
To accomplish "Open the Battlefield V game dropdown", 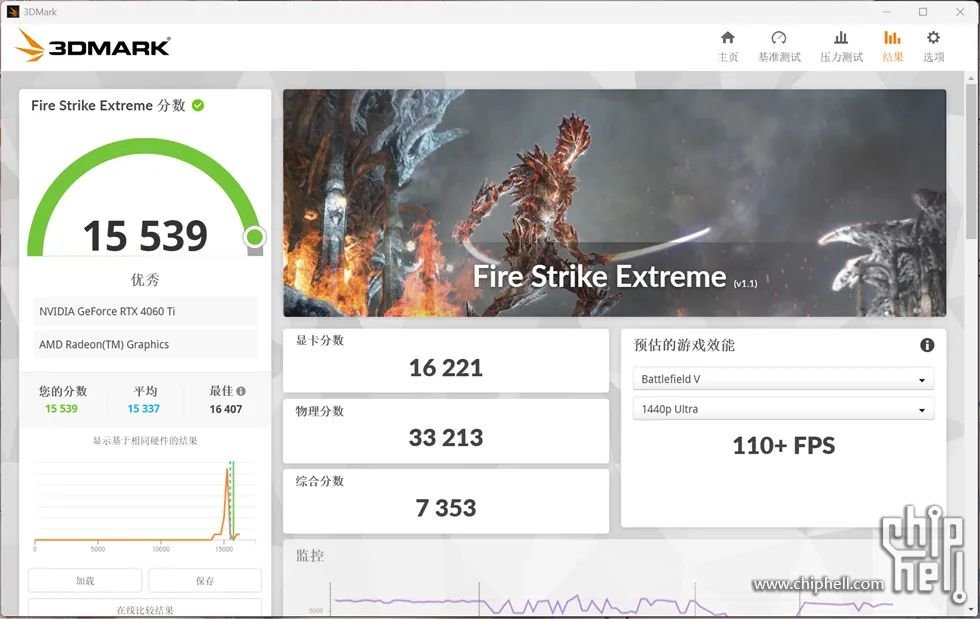I will 783,379.
